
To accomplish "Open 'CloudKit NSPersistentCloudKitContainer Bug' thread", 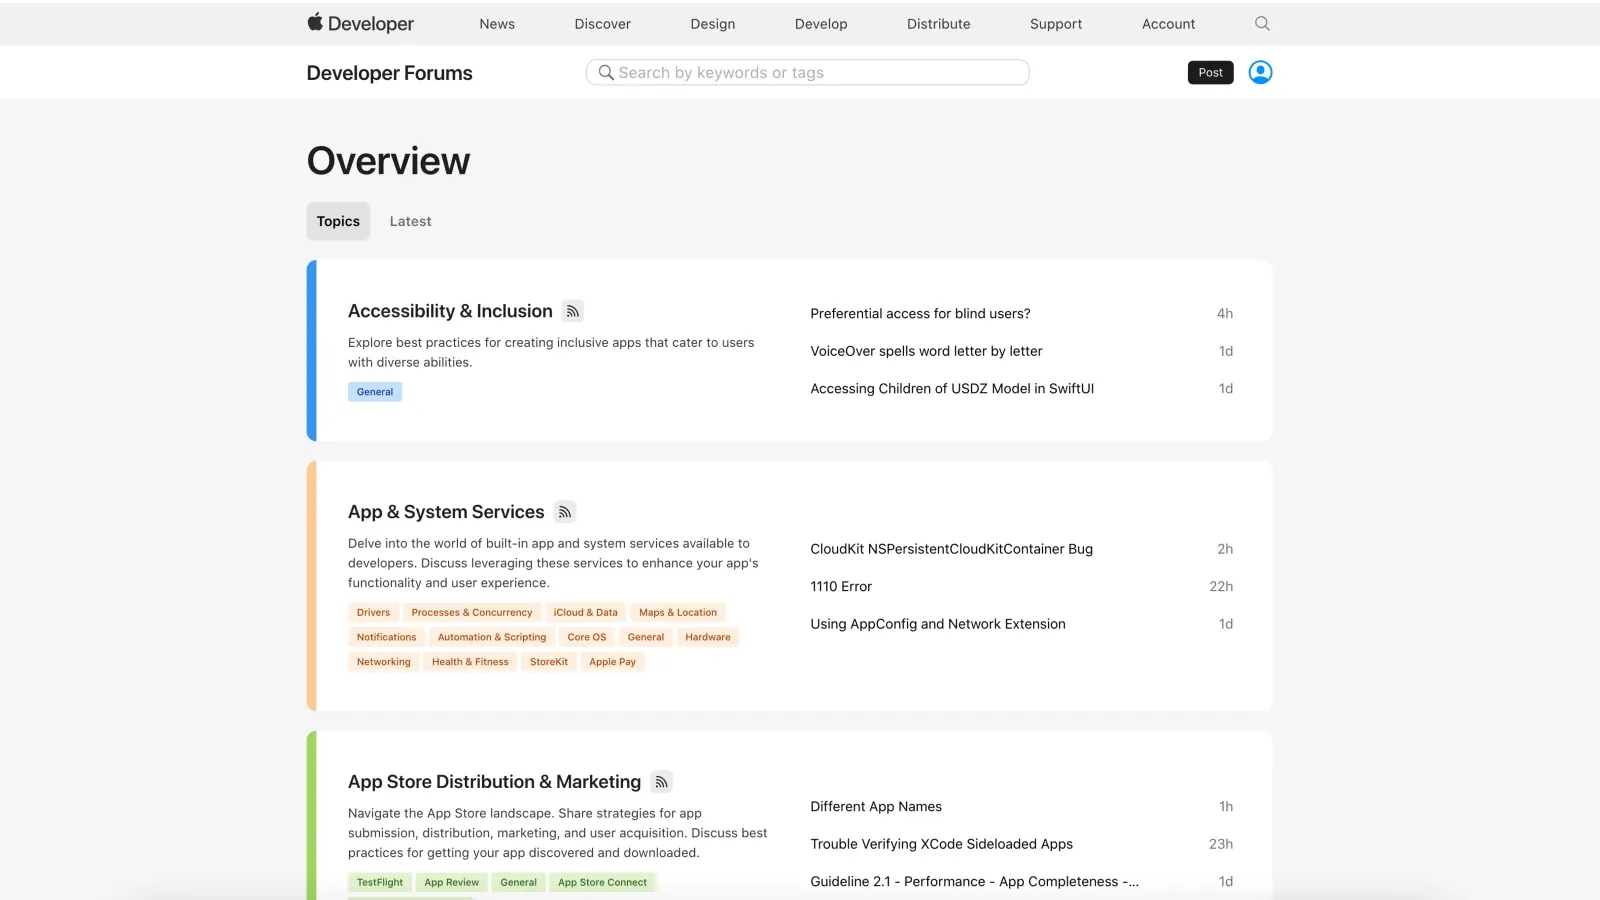I will tap(951, 549).
